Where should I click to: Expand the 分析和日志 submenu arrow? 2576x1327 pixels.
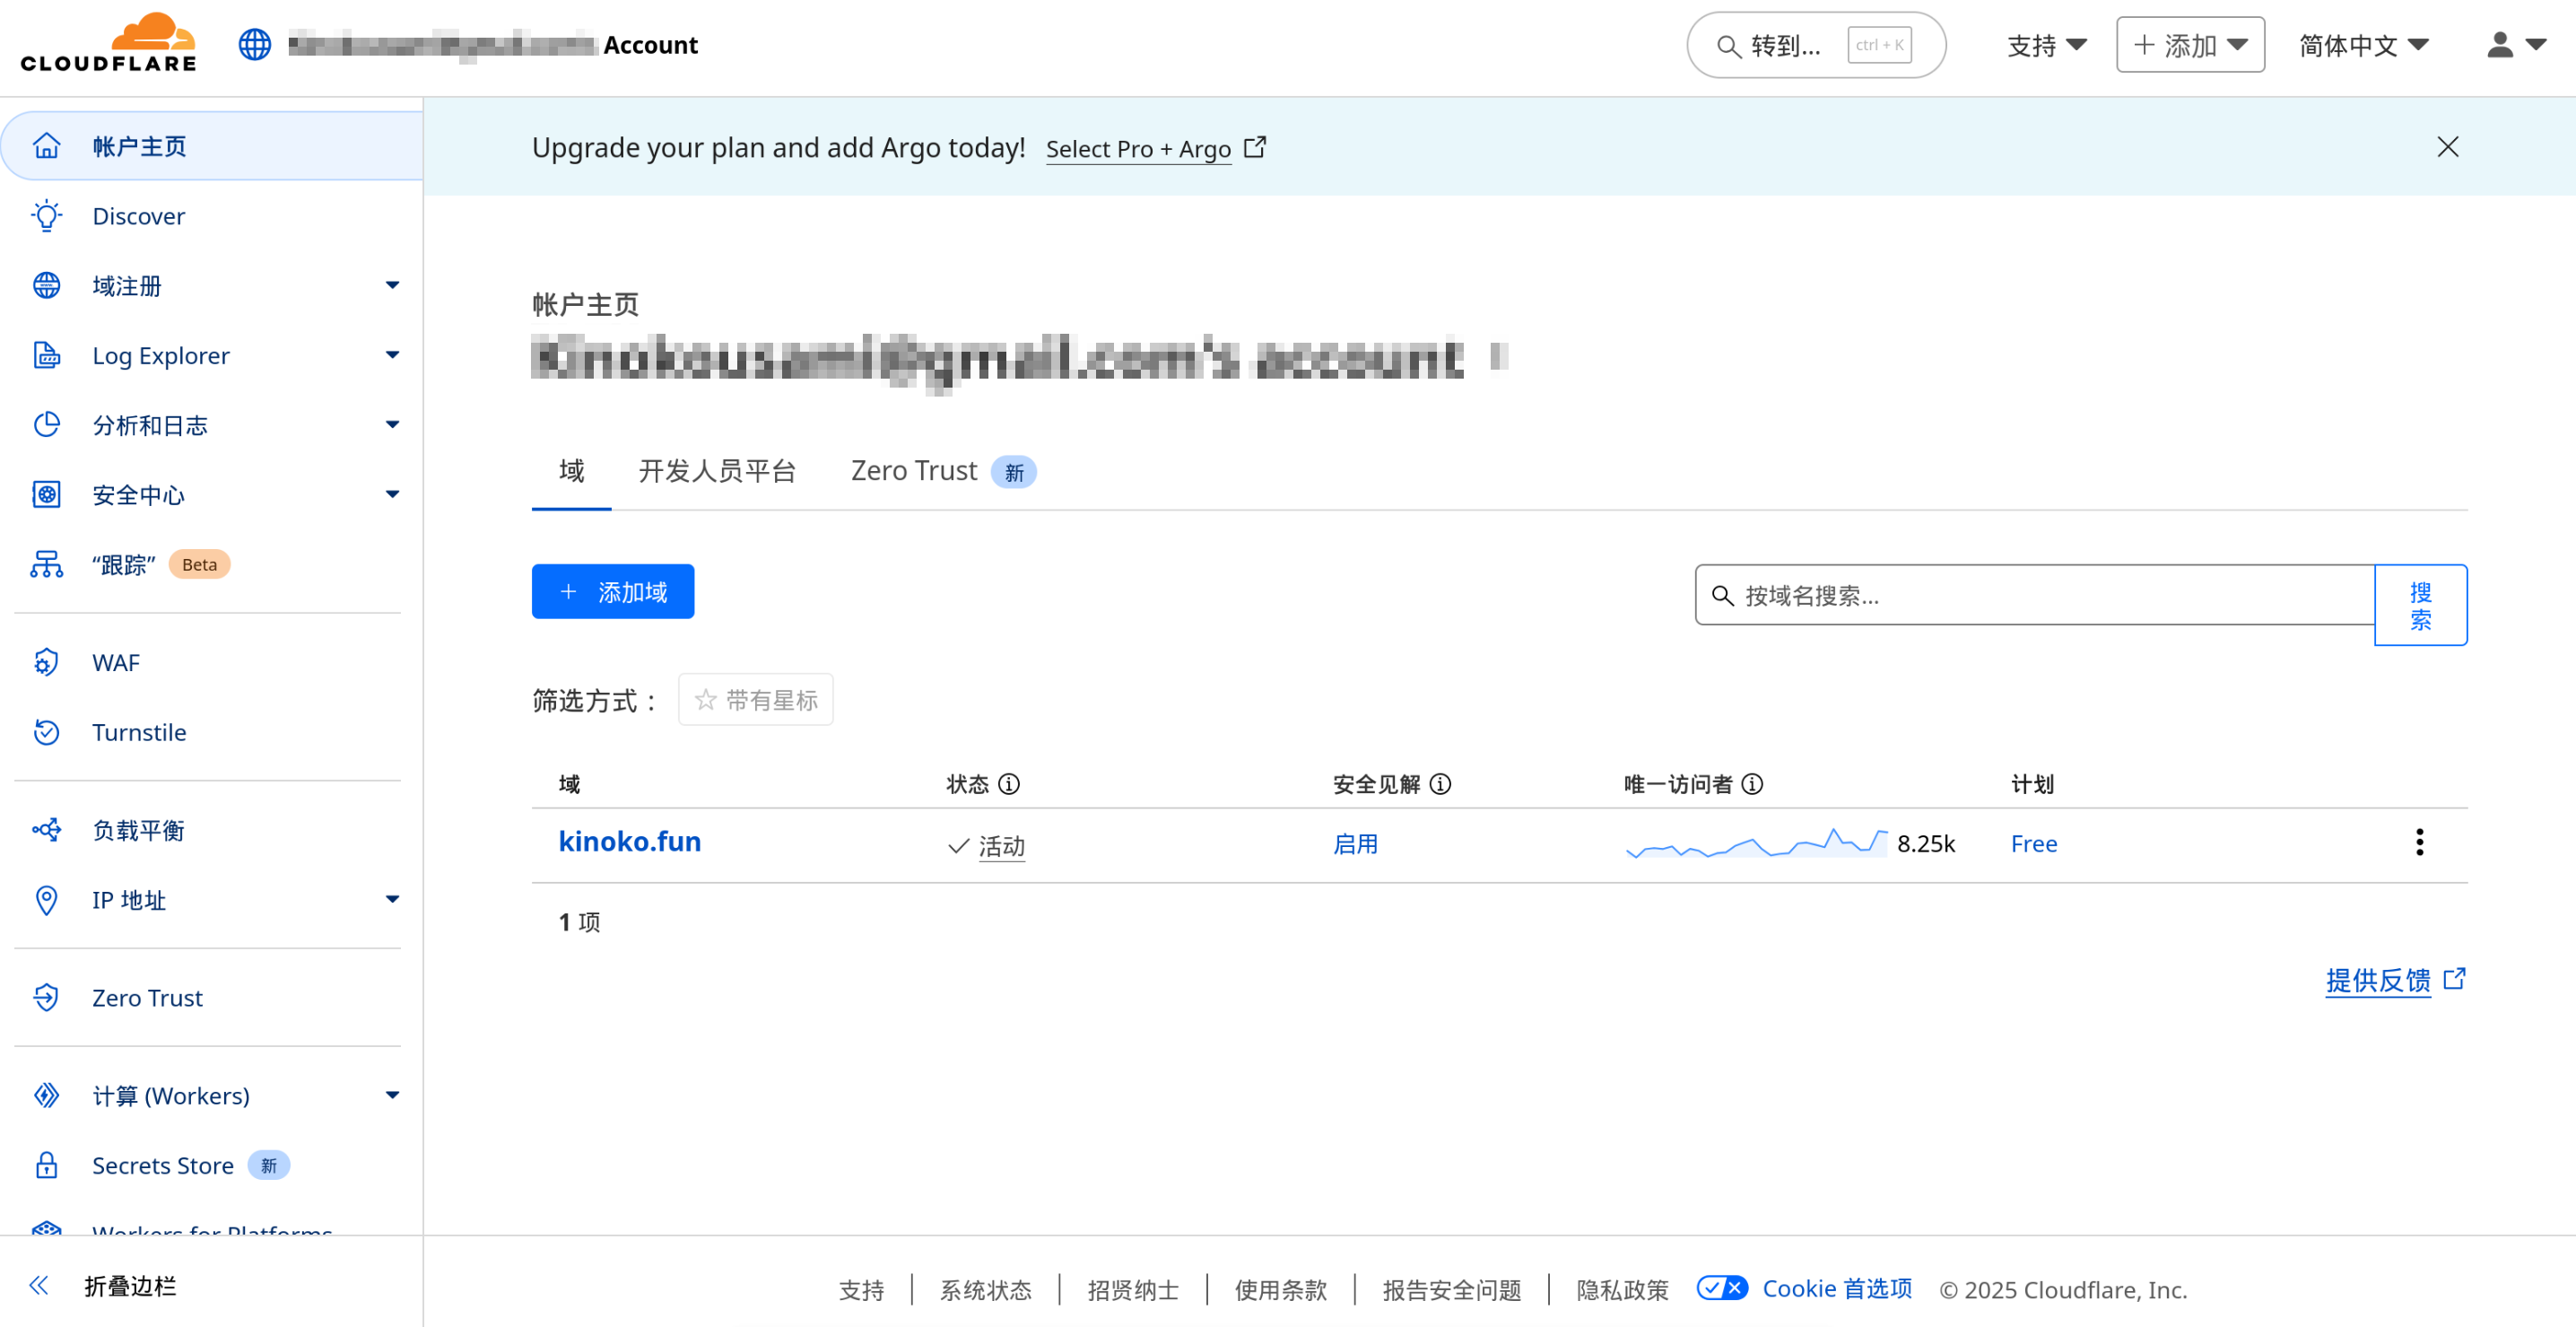click(393, 425)
